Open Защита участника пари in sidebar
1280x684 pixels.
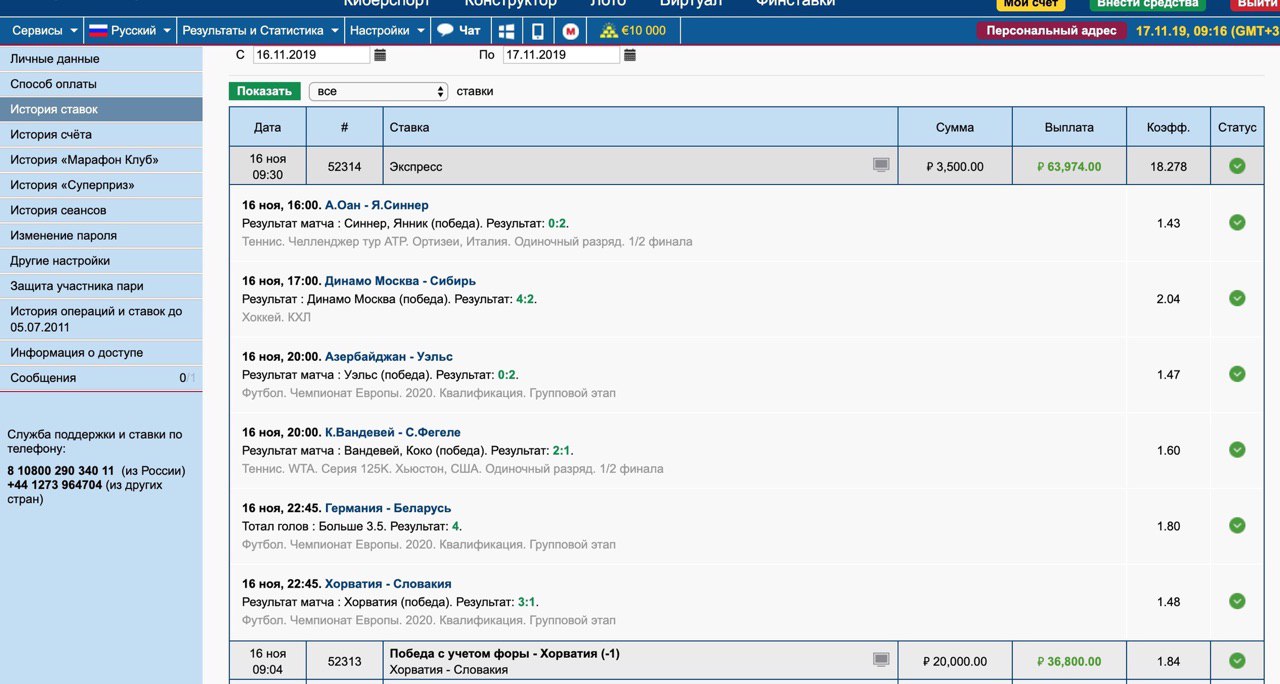pyautogui.click(x=101, y=286)
